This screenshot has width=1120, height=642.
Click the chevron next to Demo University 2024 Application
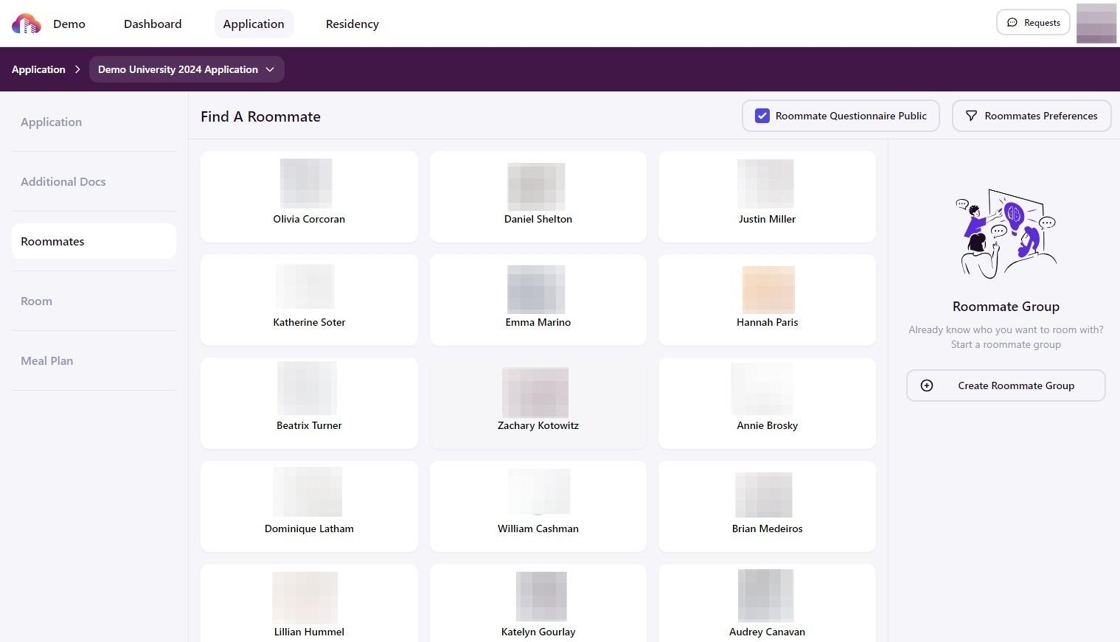pos(270,70)
